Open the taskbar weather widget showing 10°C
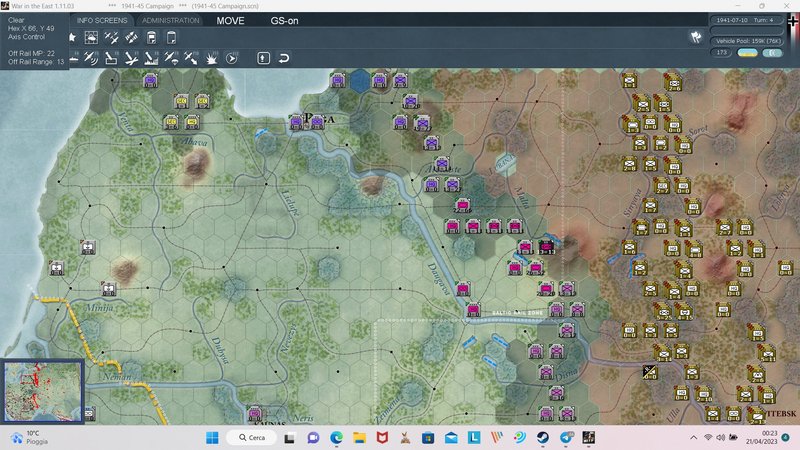Image resolution: width=800 pixels, height=450 pixels. point(30,437)
